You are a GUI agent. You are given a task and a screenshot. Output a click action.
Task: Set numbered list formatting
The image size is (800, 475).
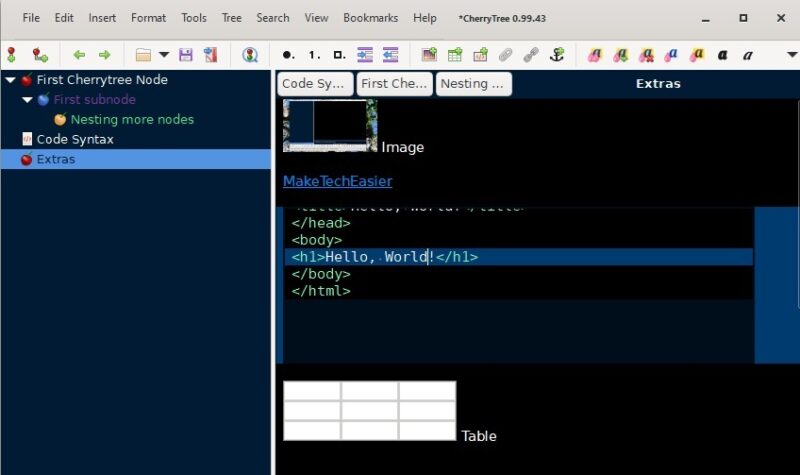[314, 55]
